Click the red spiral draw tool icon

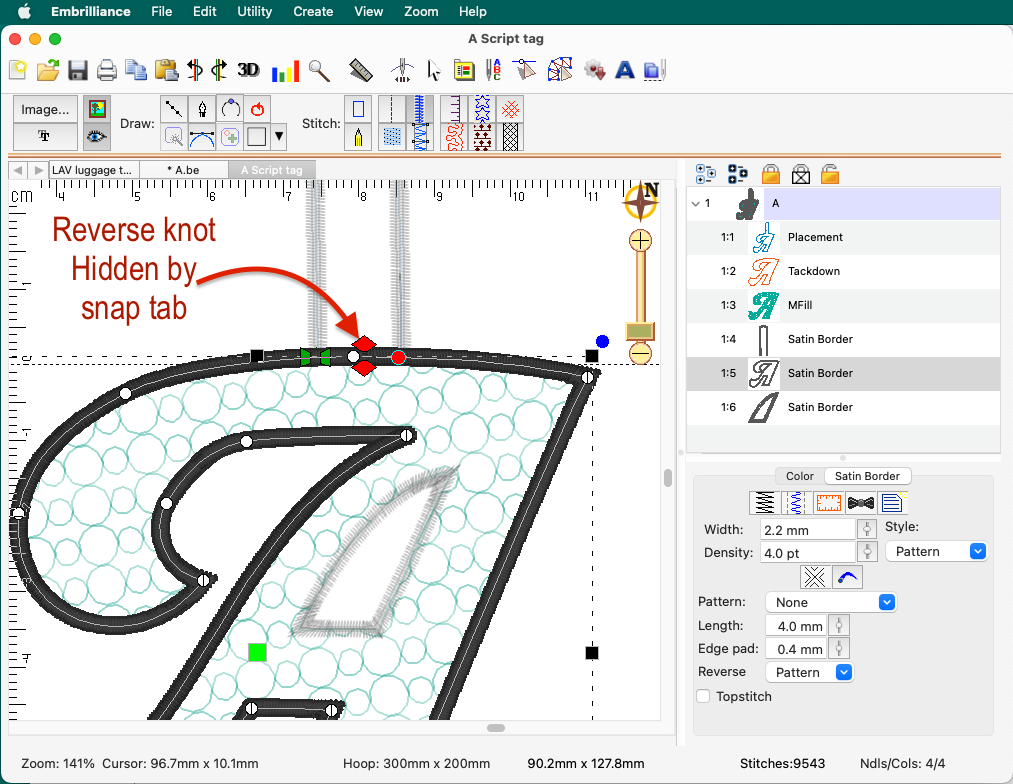point(257,109)
